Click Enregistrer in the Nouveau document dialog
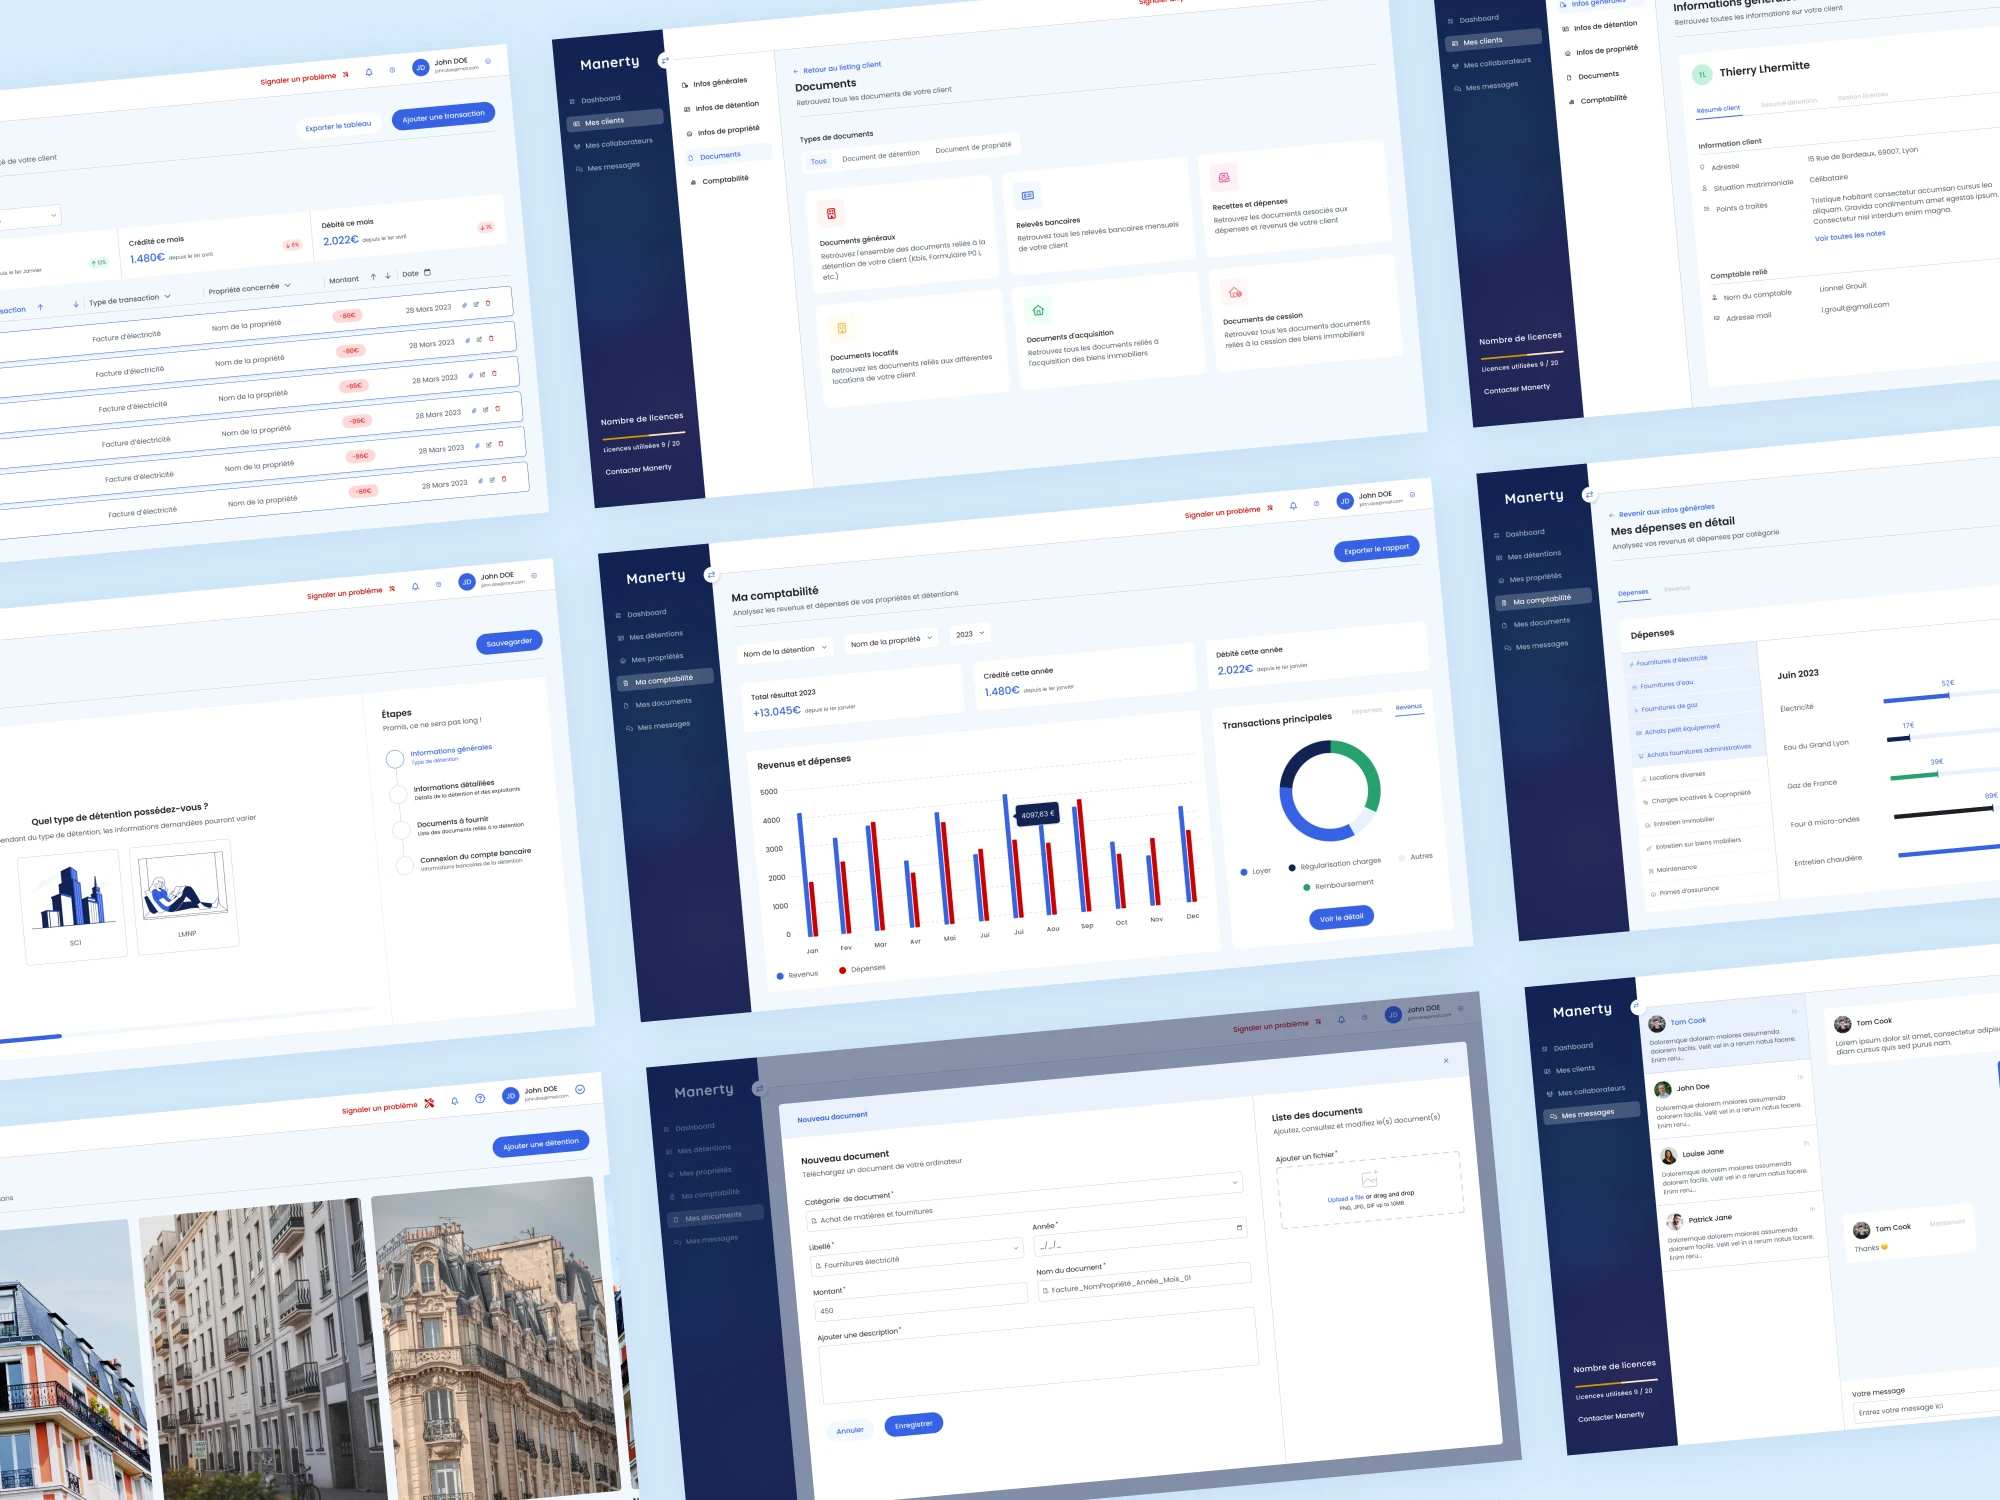The height and width of the screenshot is (1500, 2000). (x=913, y=1425)
